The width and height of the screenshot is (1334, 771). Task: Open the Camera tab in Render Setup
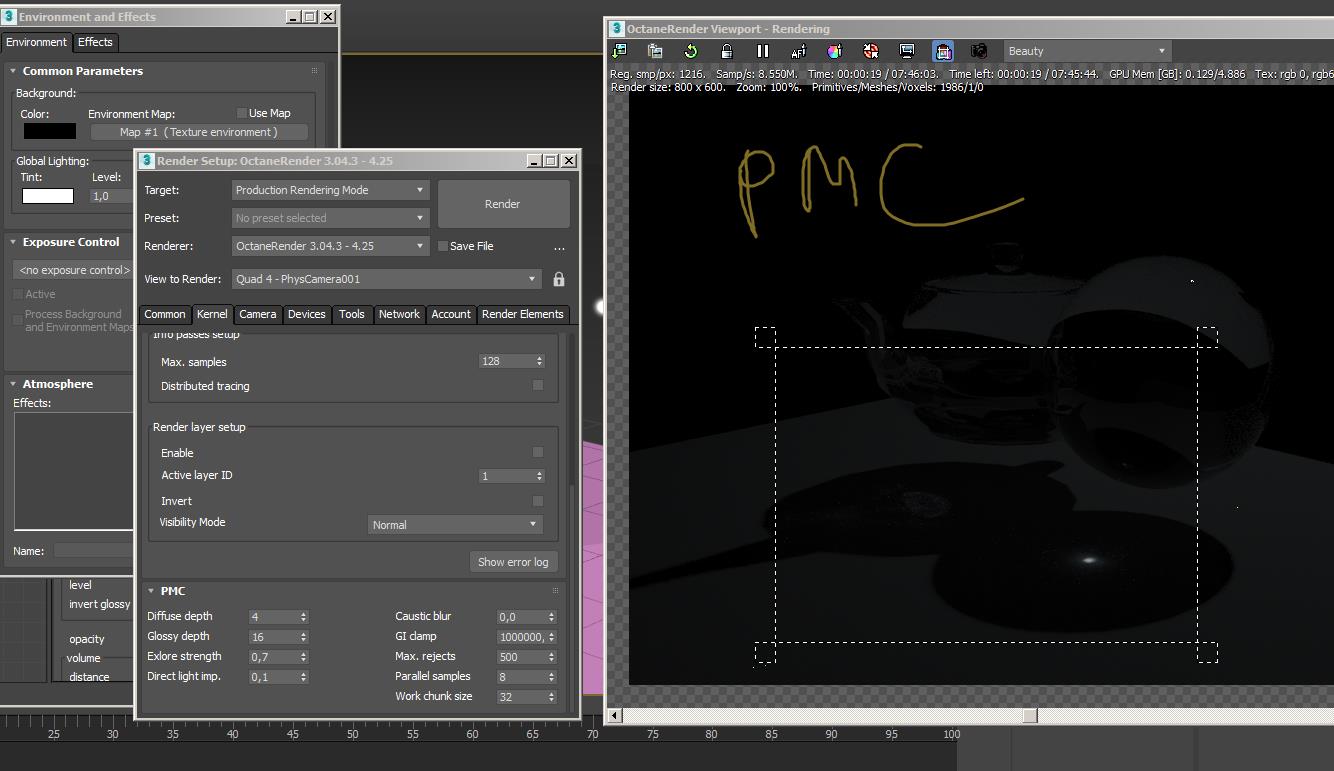click(x=257, y=314)
